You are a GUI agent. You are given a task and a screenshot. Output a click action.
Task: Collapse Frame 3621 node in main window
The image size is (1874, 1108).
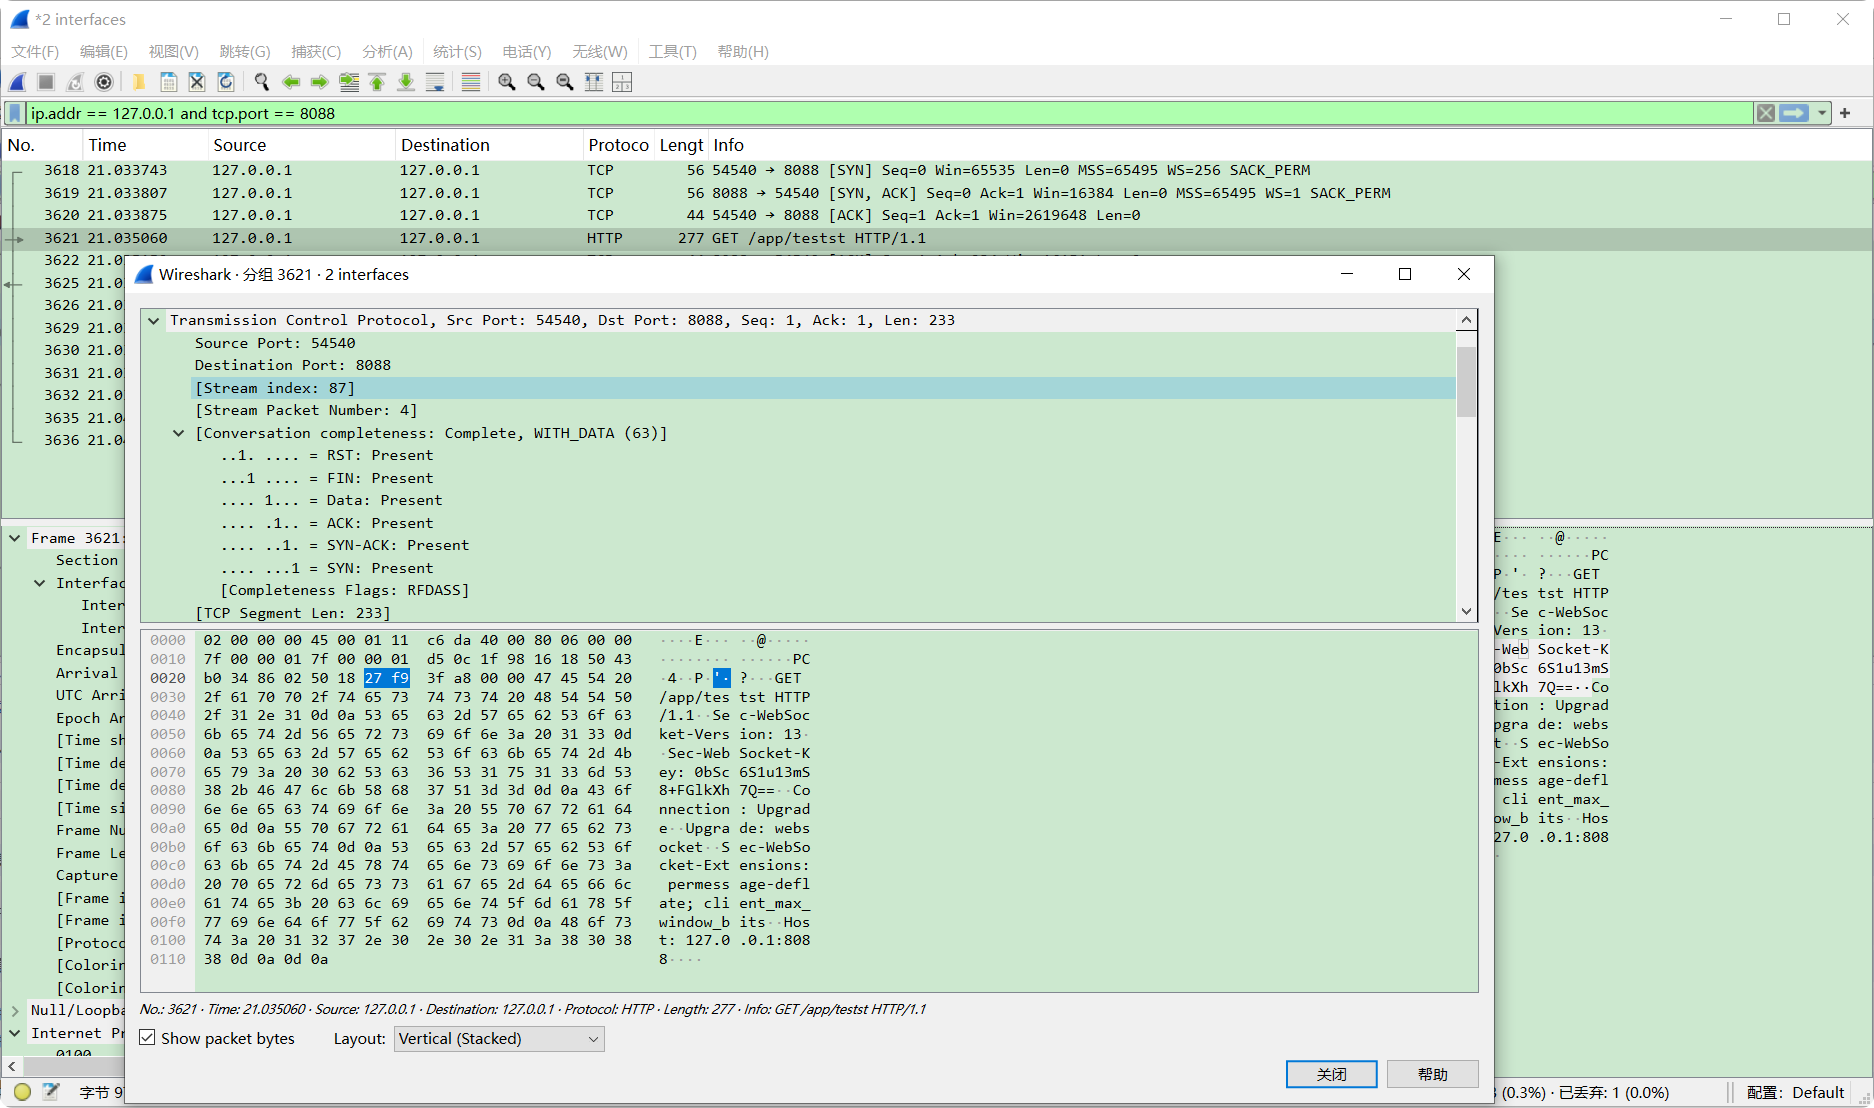point(15,538)
